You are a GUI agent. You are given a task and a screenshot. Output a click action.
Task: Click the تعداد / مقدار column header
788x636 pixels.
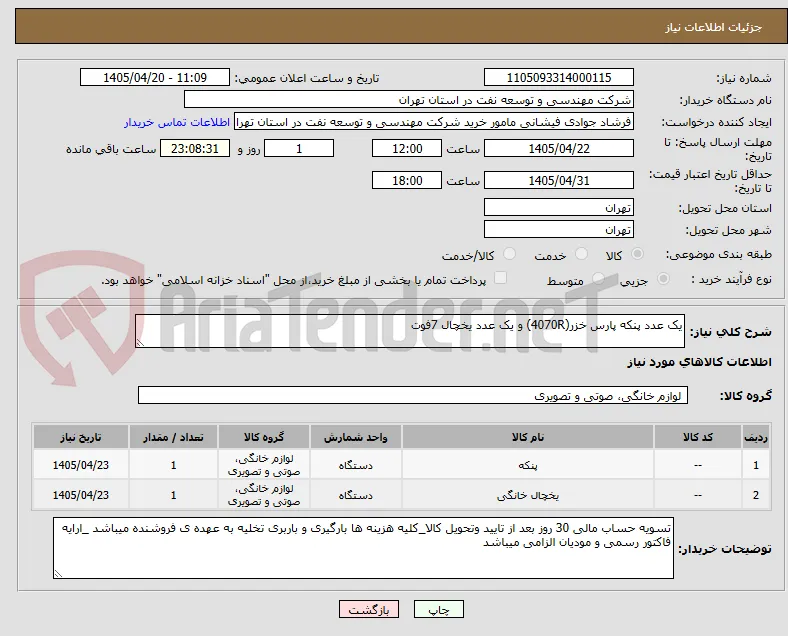(173, 437)
